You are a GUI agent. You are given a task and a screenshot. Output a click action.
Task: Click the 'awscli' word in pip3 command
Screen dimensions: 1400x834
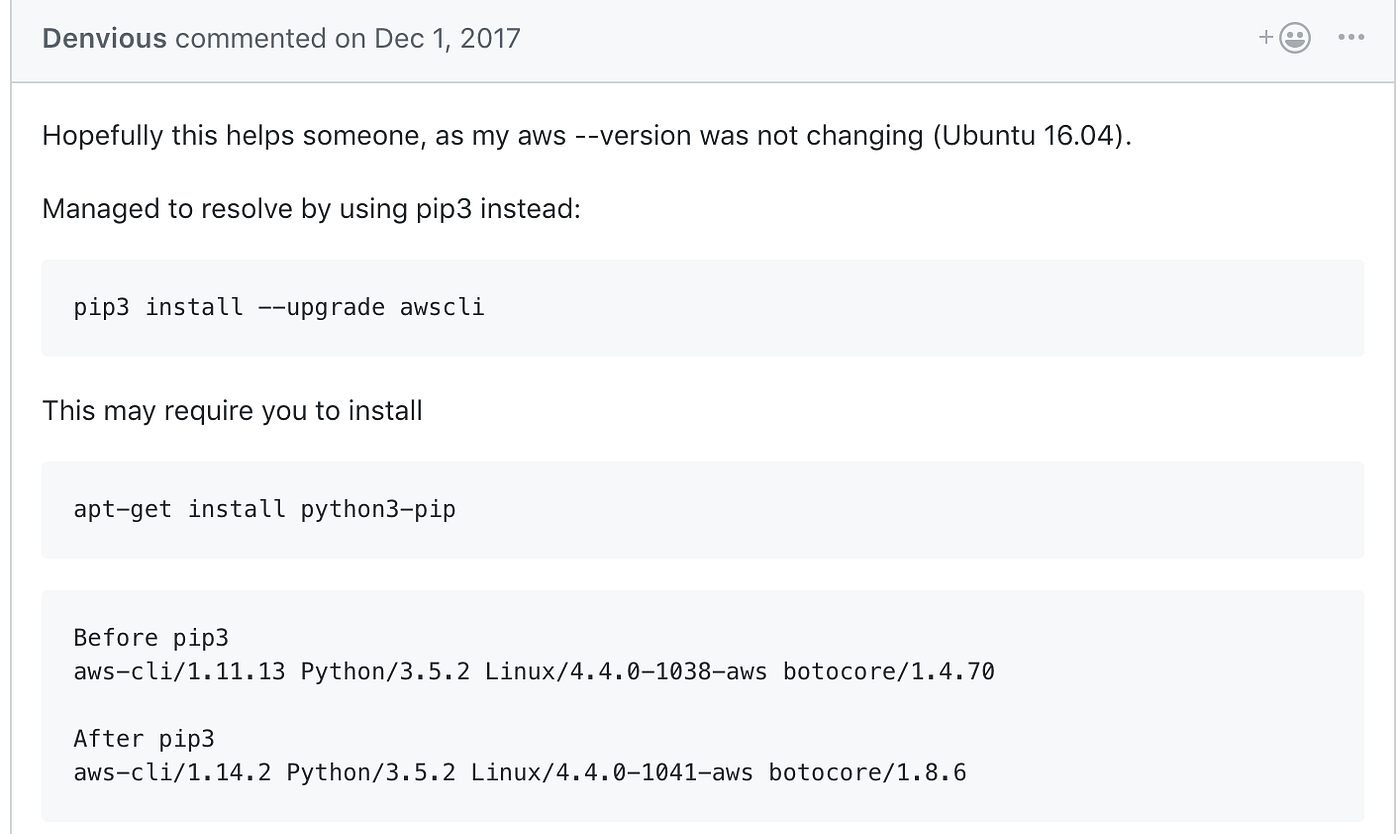(x=442, y=307)
